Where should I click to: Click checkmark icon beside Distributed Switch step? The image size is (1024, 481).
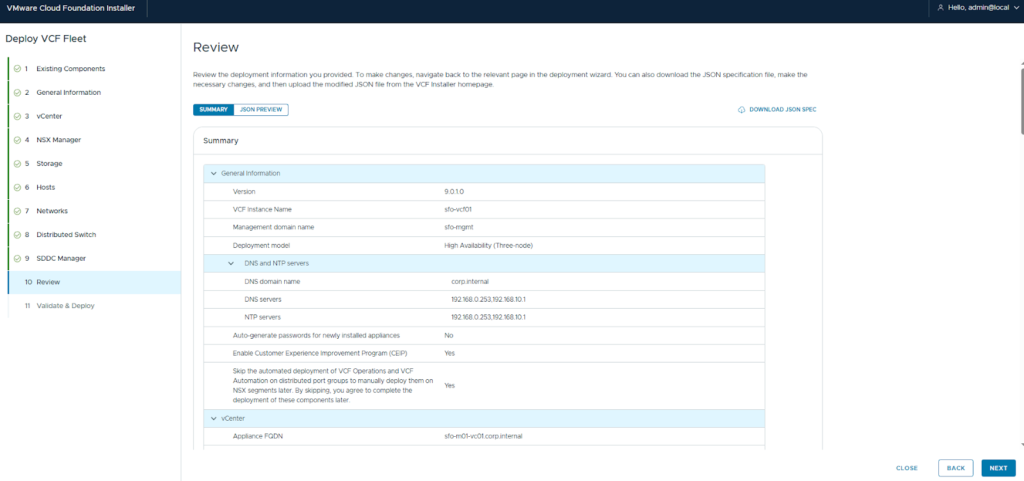point(17,235)
